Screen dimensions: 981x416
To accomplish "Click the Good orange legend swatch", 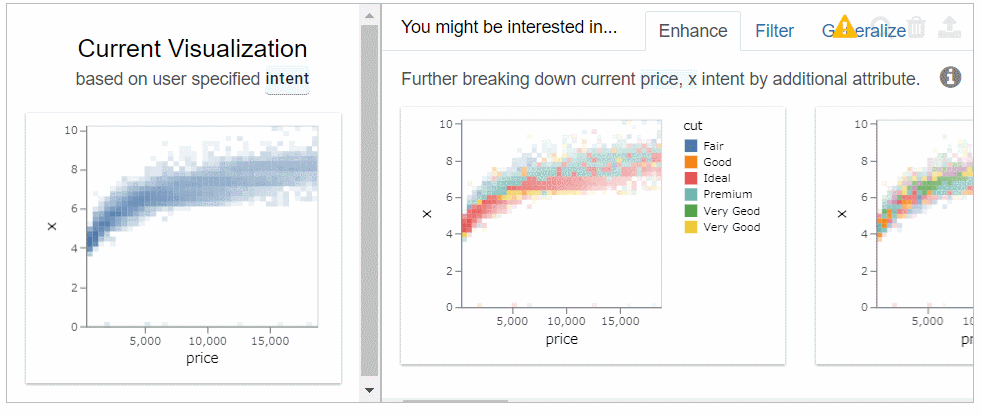I will click(x=690, y=162).
